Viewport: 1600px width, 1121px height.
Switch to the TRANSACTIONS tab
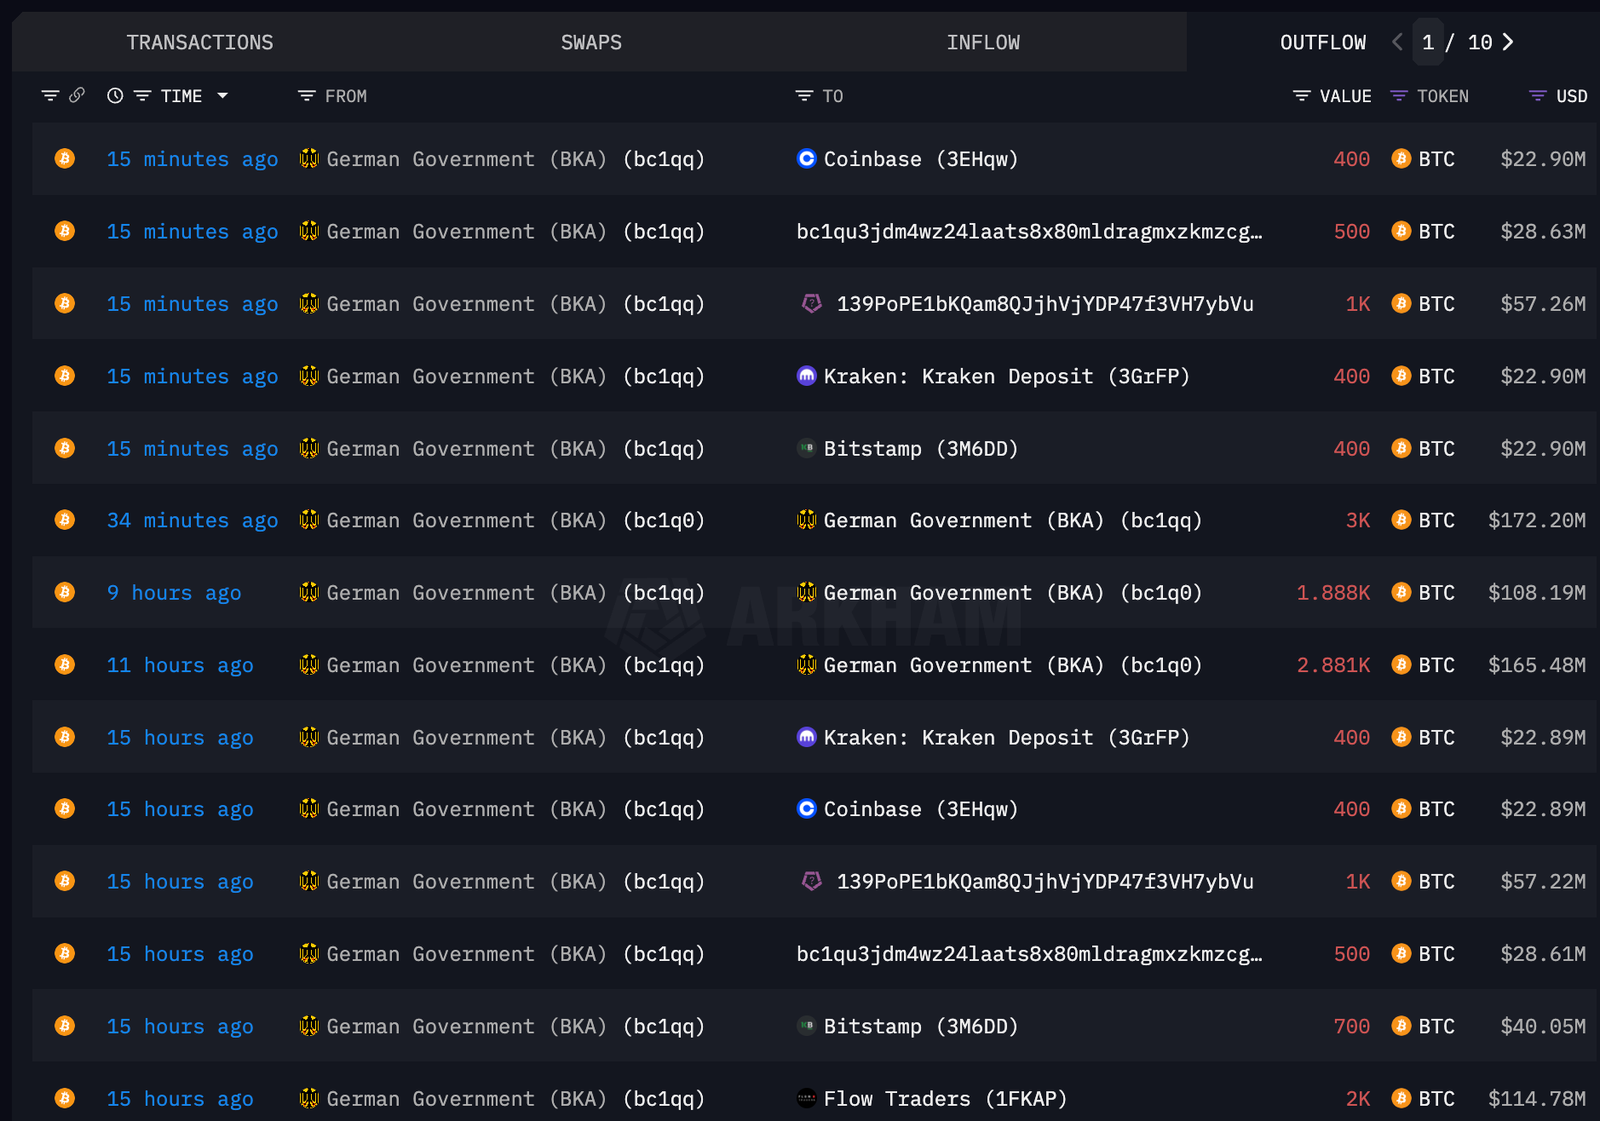pyautogui.click(x=199, y=42)
